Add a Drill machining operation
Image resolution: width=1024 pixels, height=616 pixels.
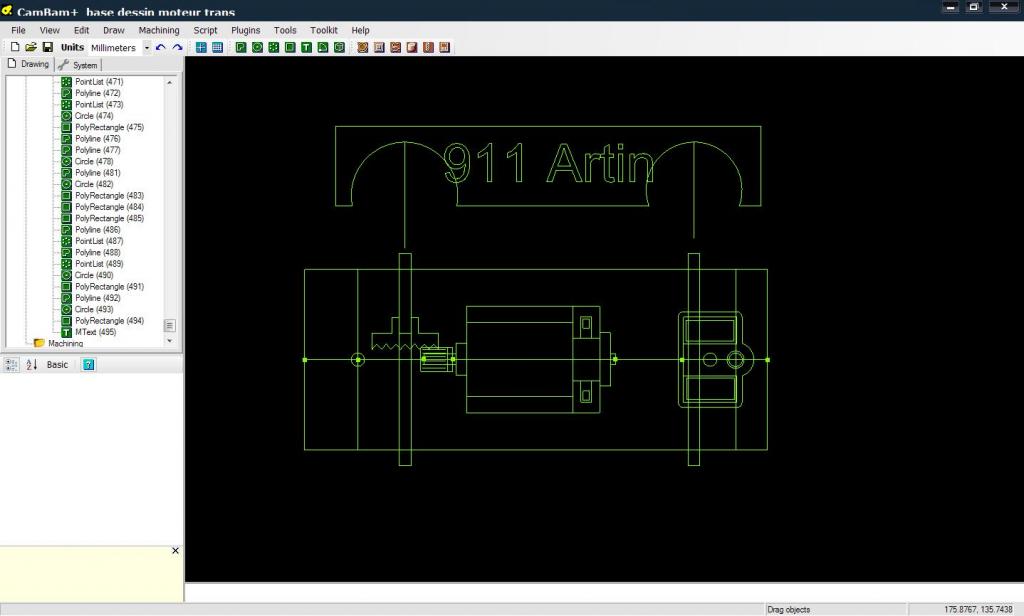[x=395, y=47]
